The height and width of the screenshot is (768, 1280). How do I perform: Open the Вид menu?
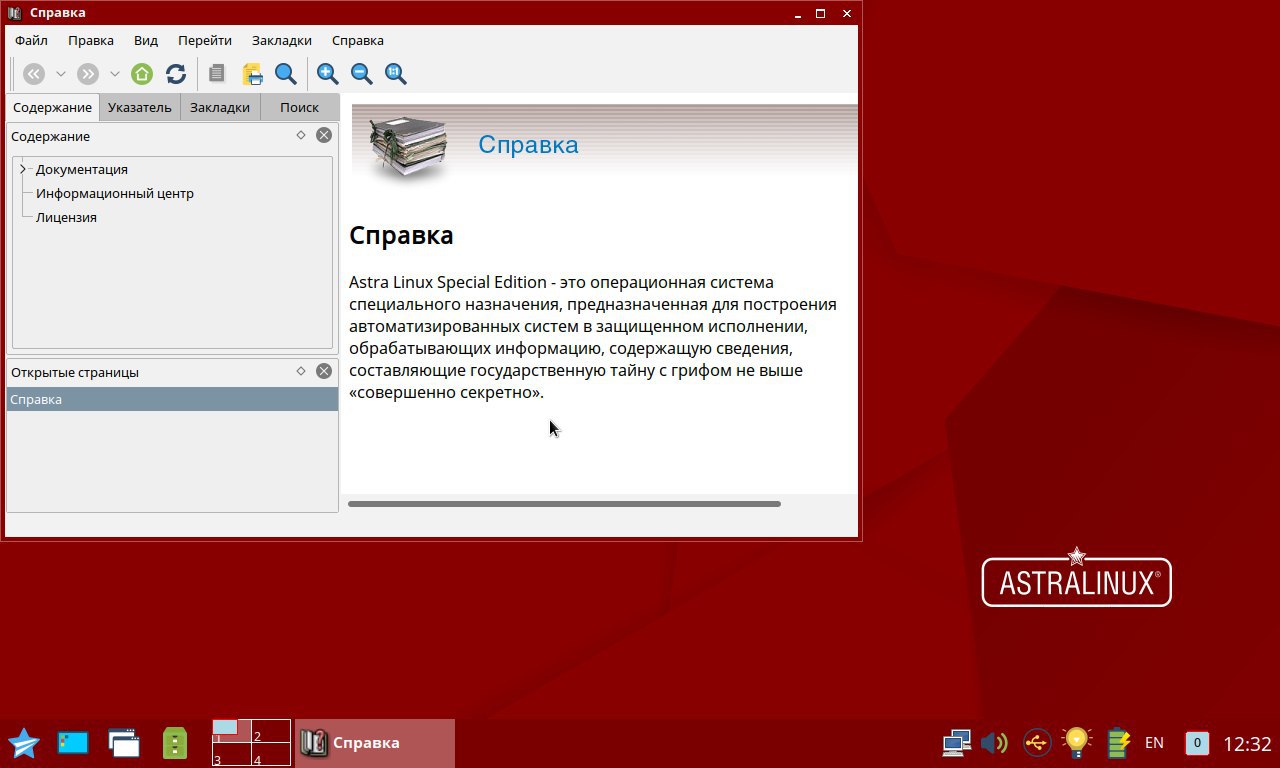(146, 40)
